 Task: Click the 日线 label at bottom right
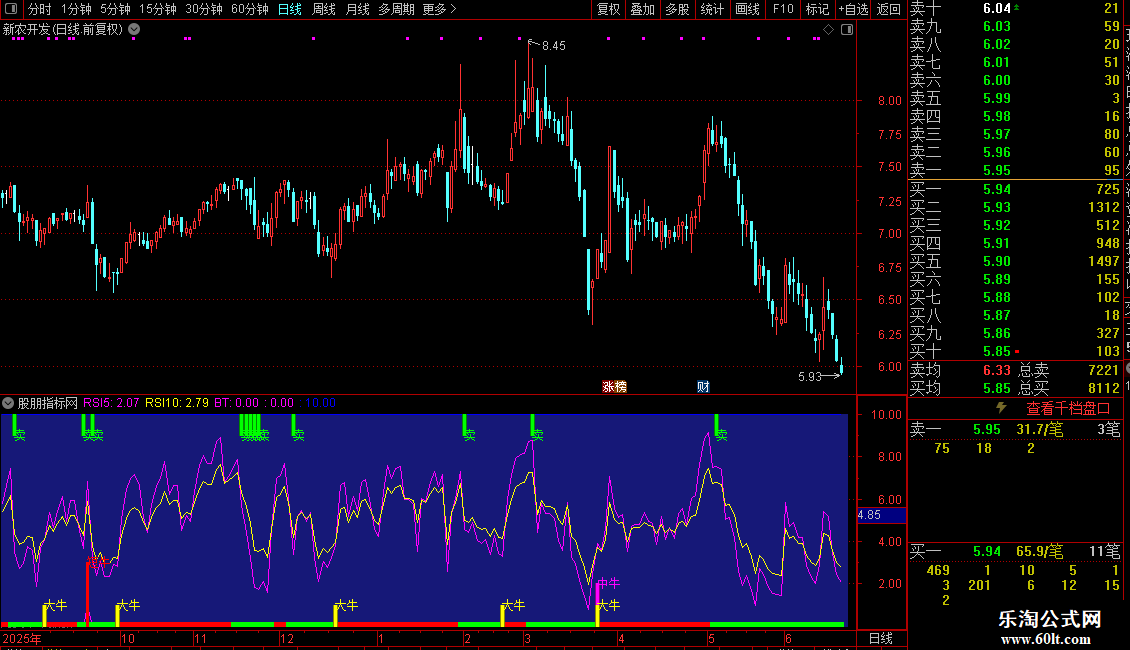(881, 638)
